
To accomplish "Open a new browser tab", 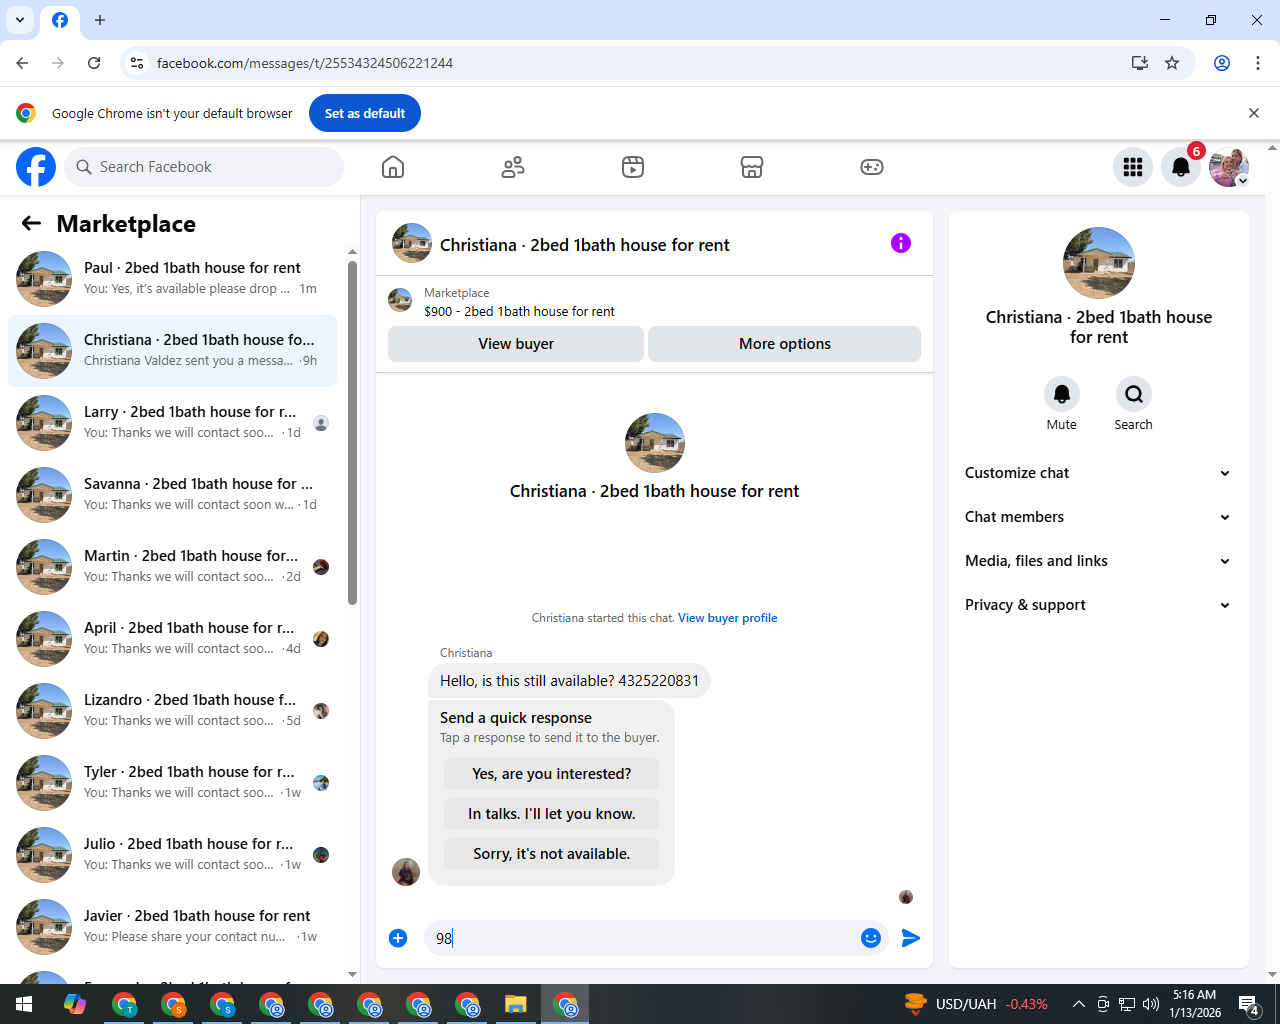I will click(x=100, y=20).
